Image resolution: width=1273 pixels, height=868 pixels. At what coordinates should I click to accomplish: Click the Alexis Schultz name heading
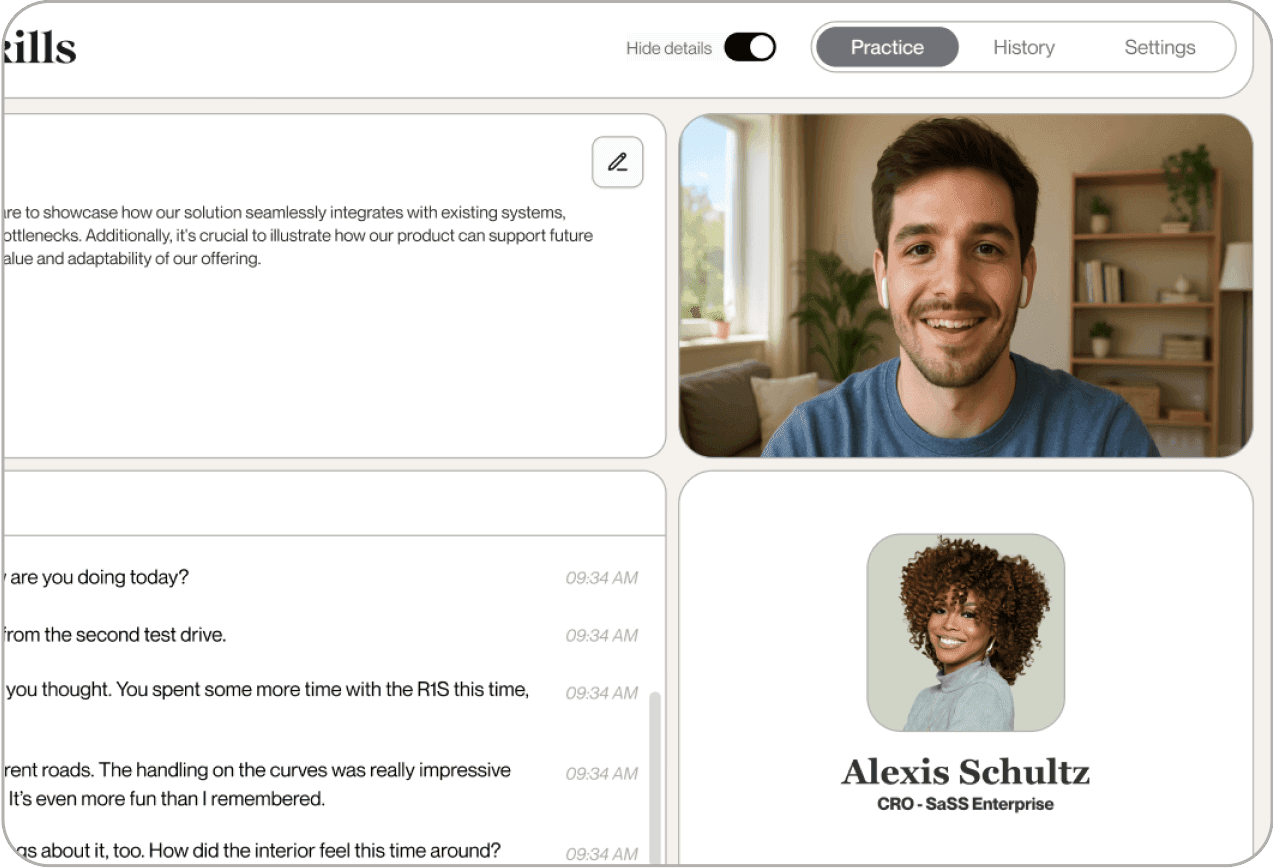(x=965, y=772)
